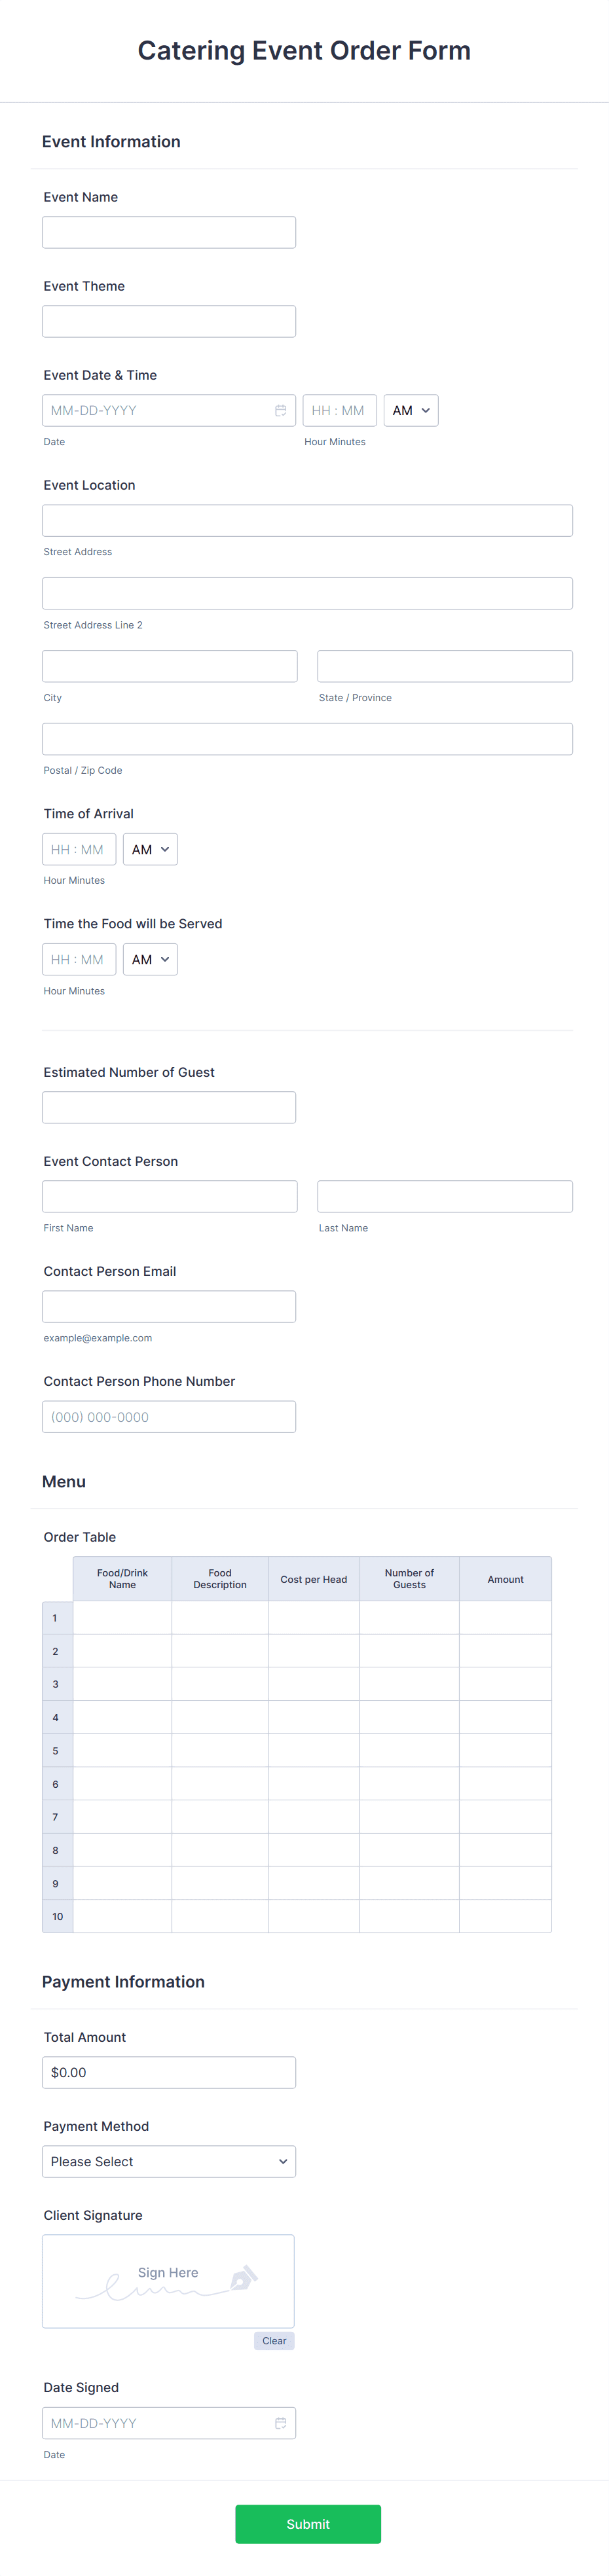Viewport: 609px width, 2576px height.
Task: Select the Event Name input field
Action: point(168,231)
